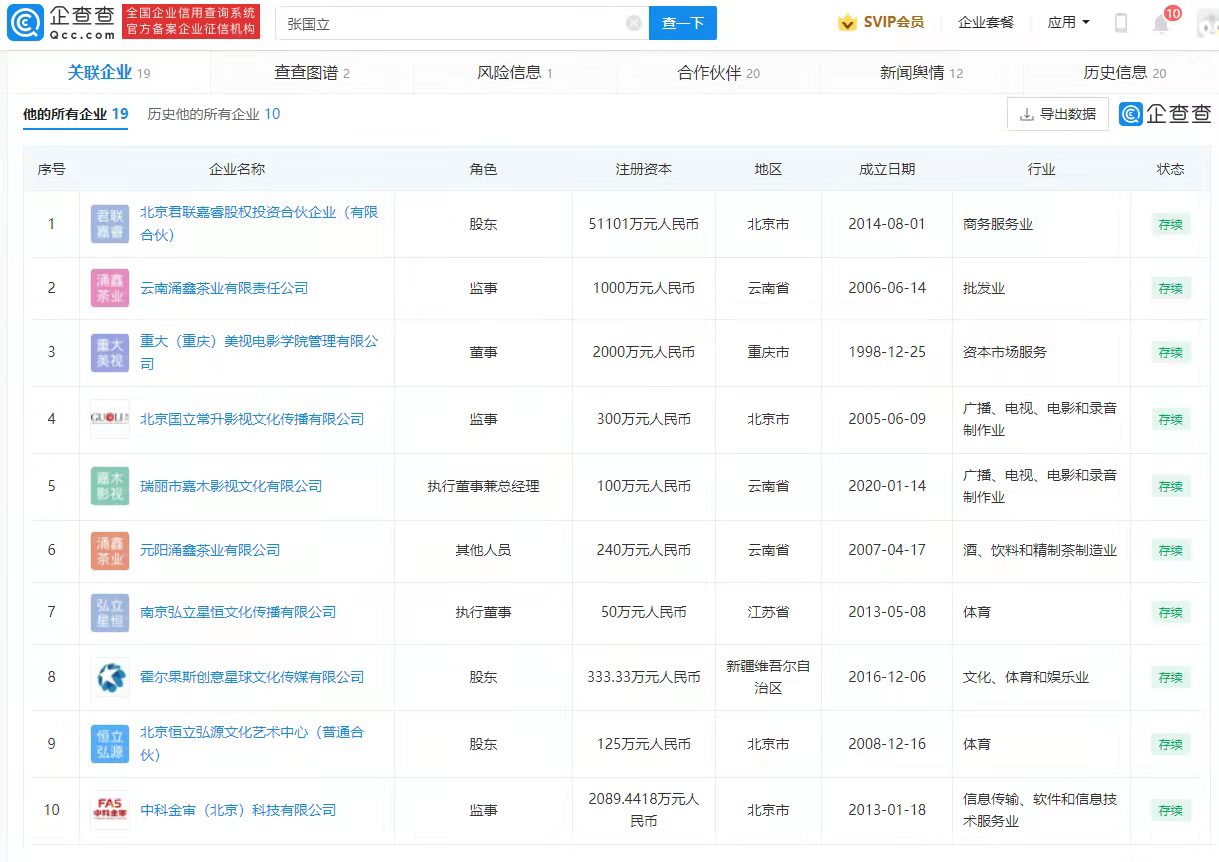Click the SVIP crown icon

[x=847, y=22]
